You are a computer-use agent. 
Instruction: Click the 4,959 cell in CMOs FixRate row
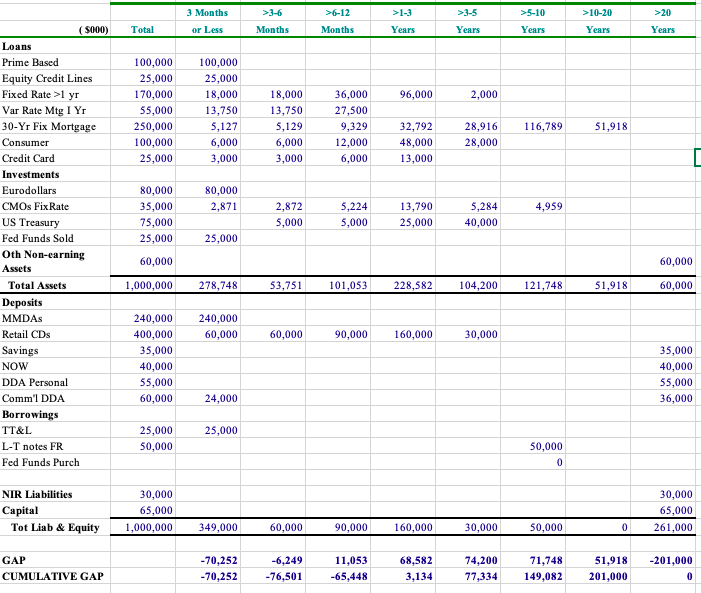(549, 207)
